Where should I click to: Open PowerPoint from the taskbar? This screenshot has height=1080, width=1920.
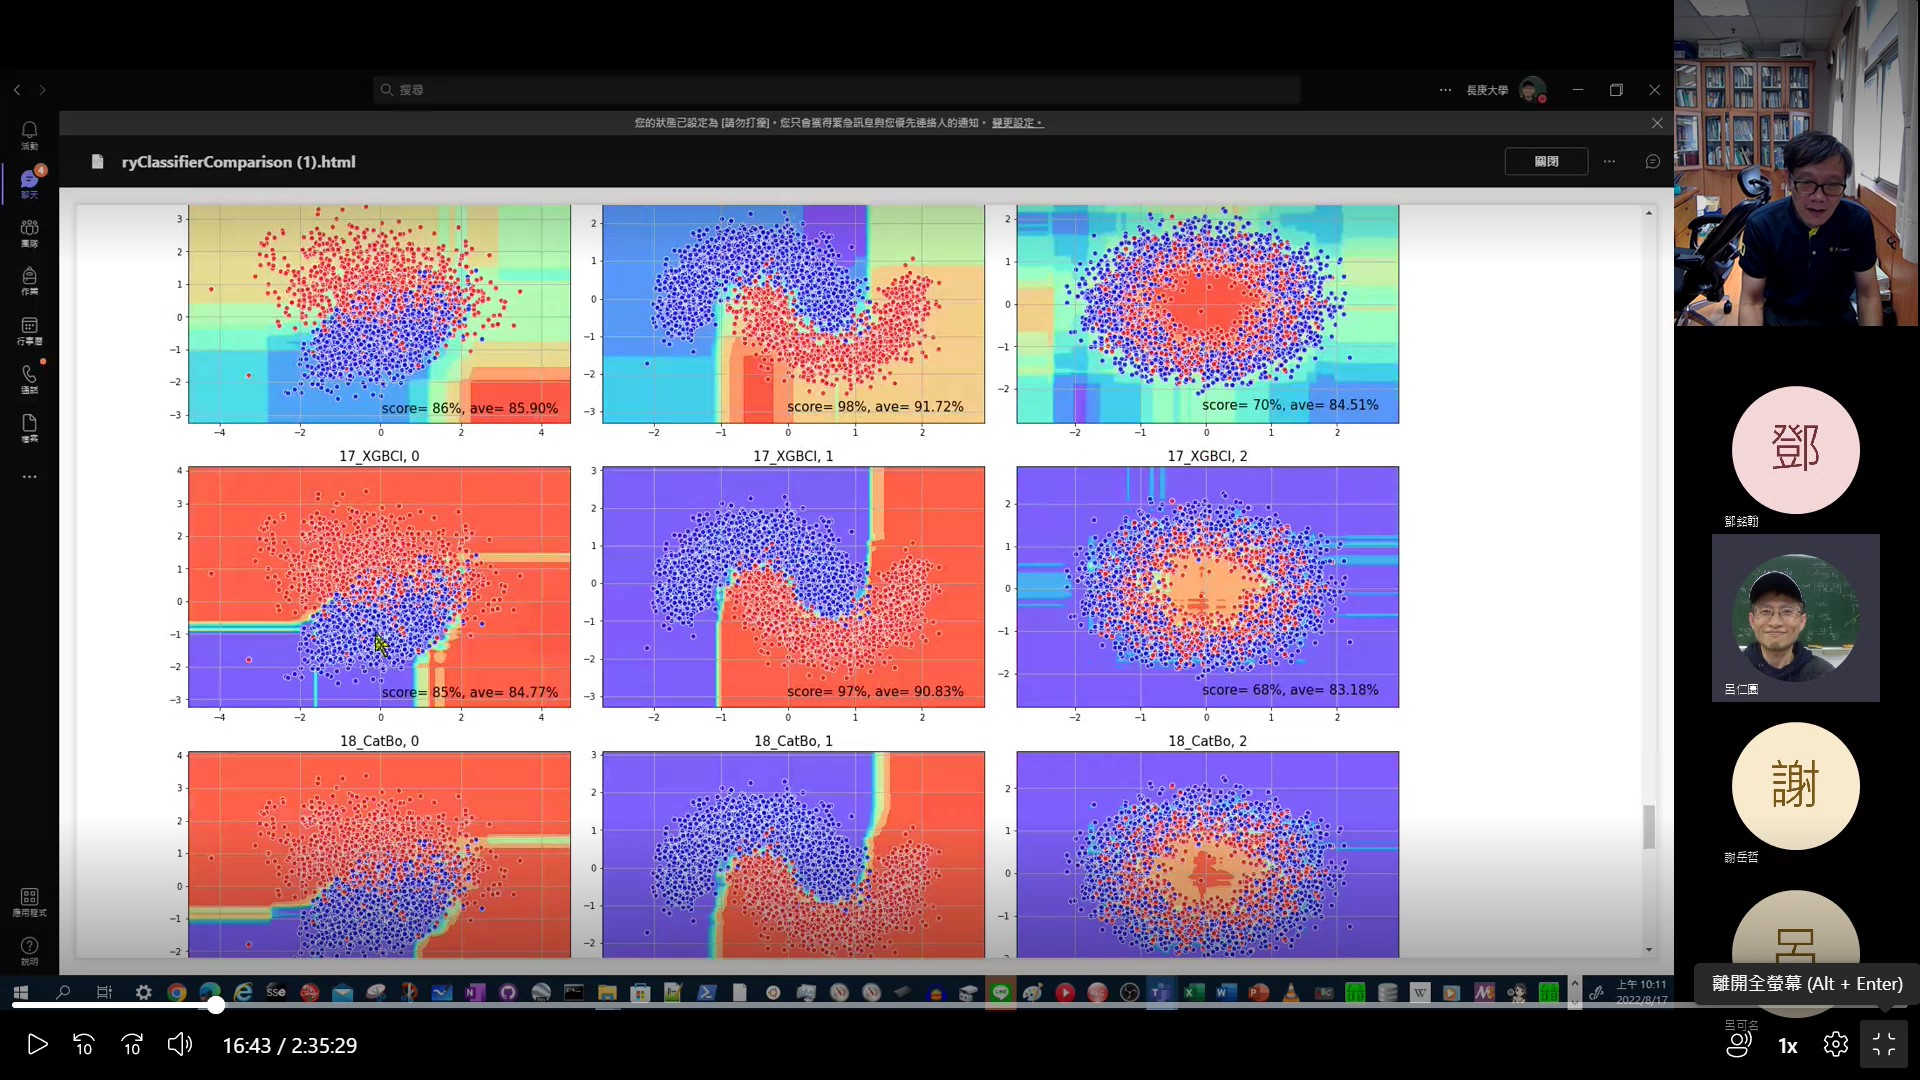[x=1258, y=992]
